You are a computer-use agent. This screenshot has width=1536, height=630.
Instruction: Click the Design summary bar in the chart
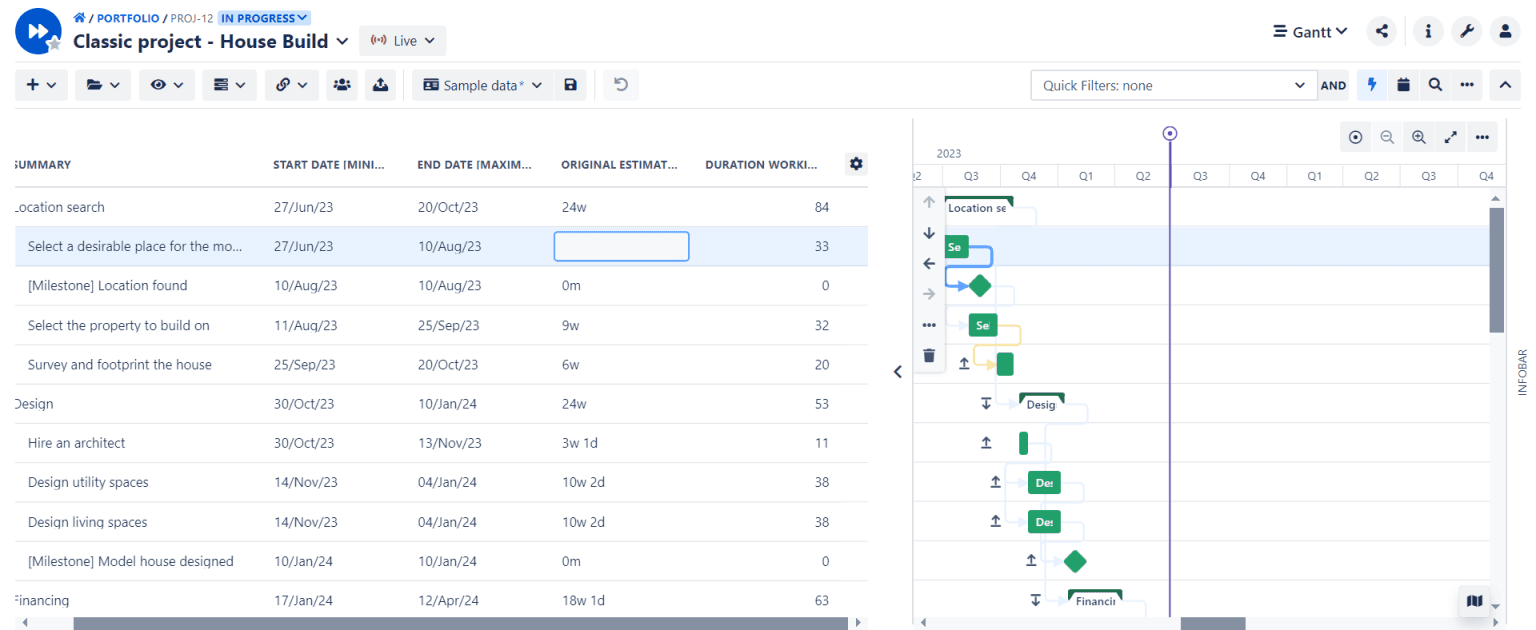[x=1041, y=402]
